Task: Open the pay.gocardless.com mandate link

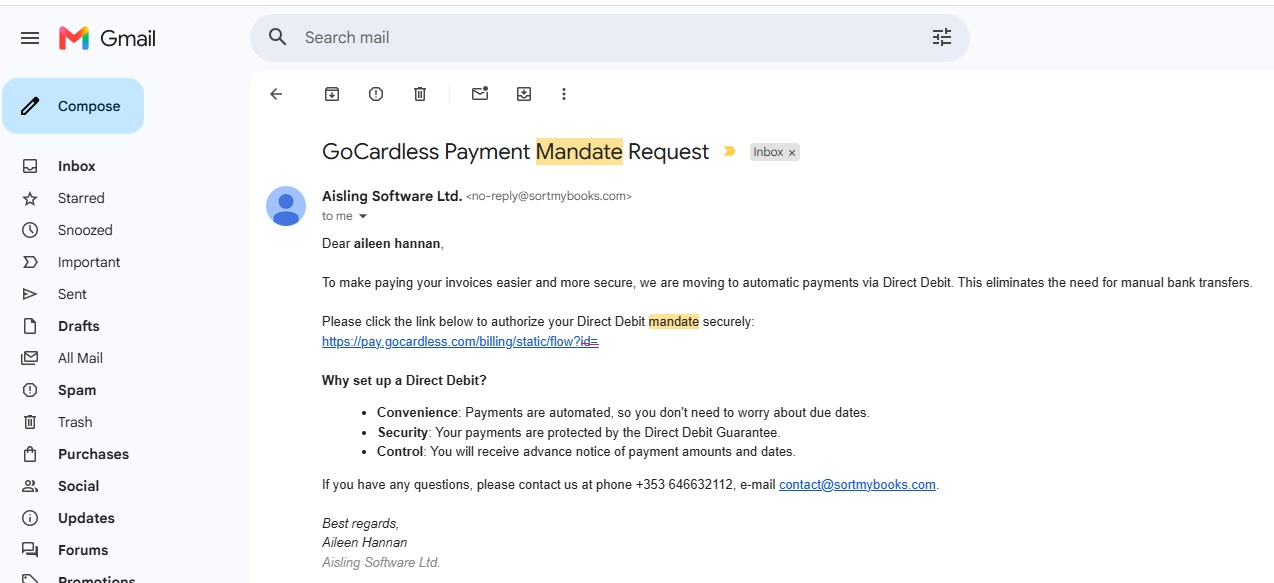Action: [x=460, y=341]
